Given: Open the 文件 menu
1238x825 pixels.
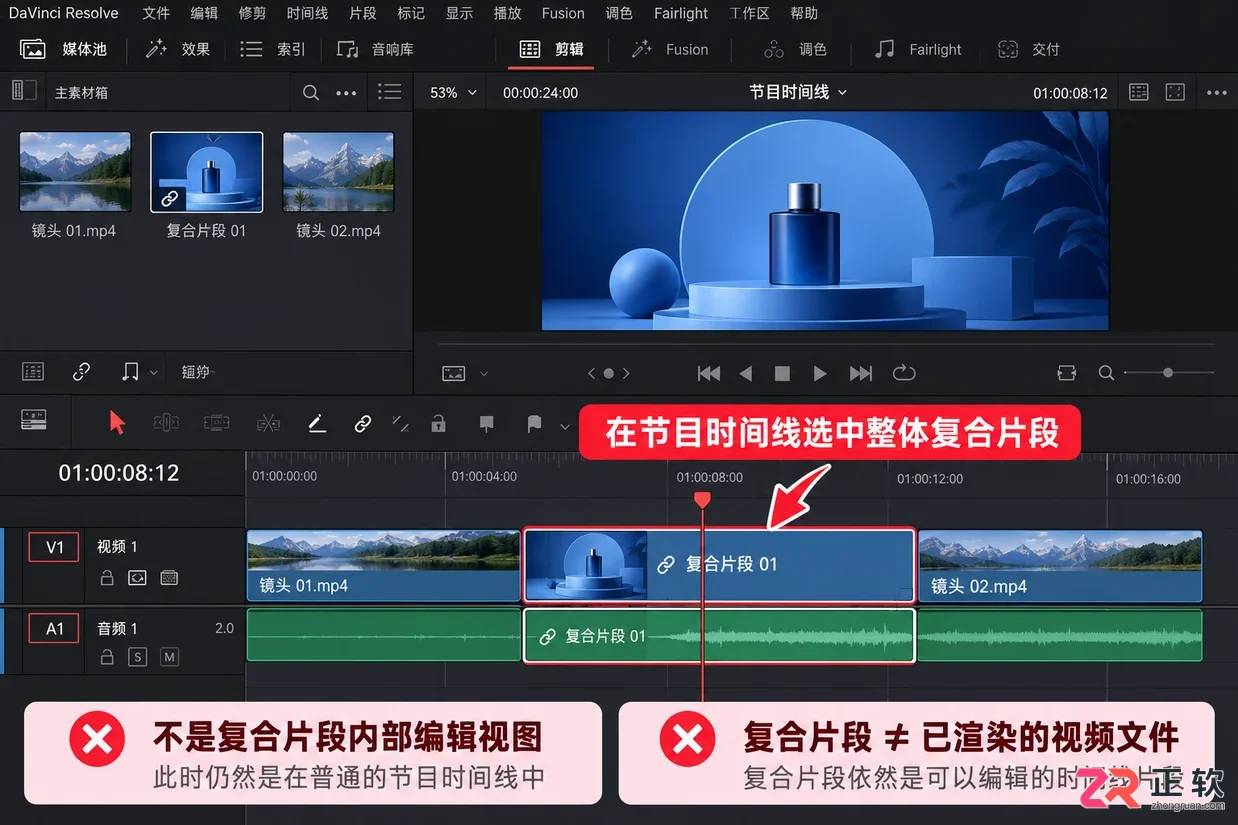Looking at the screenshot, I should pos(156,13).
